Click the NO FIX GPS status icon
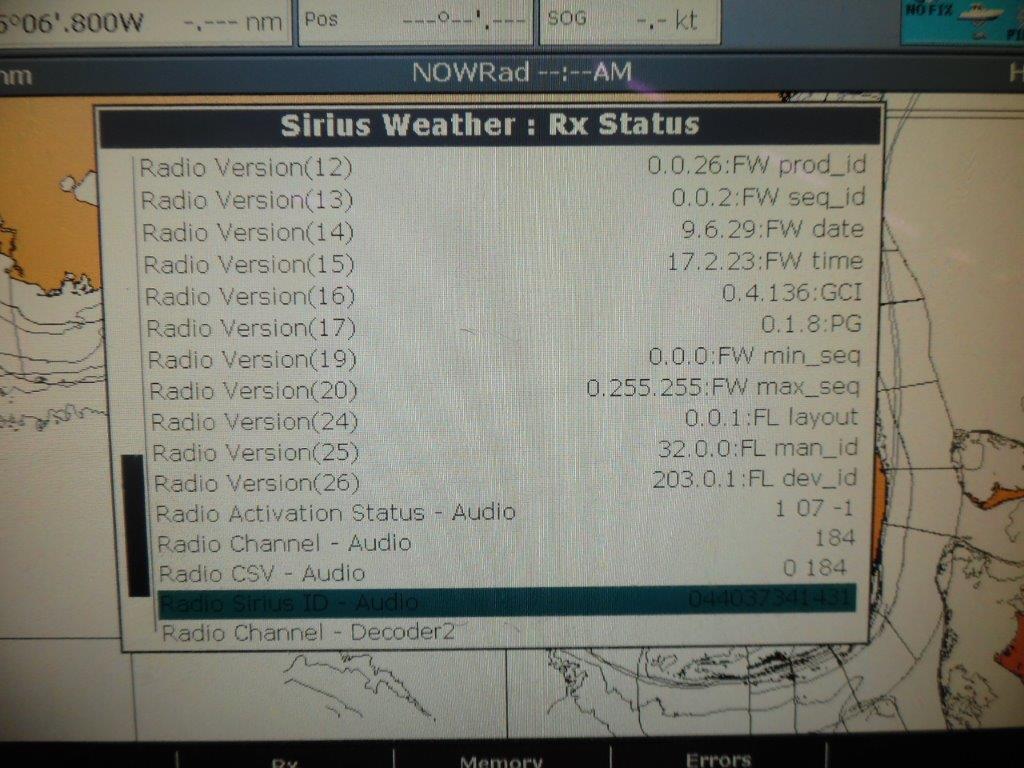1024x768 pixels. click(x=962, y=22)
